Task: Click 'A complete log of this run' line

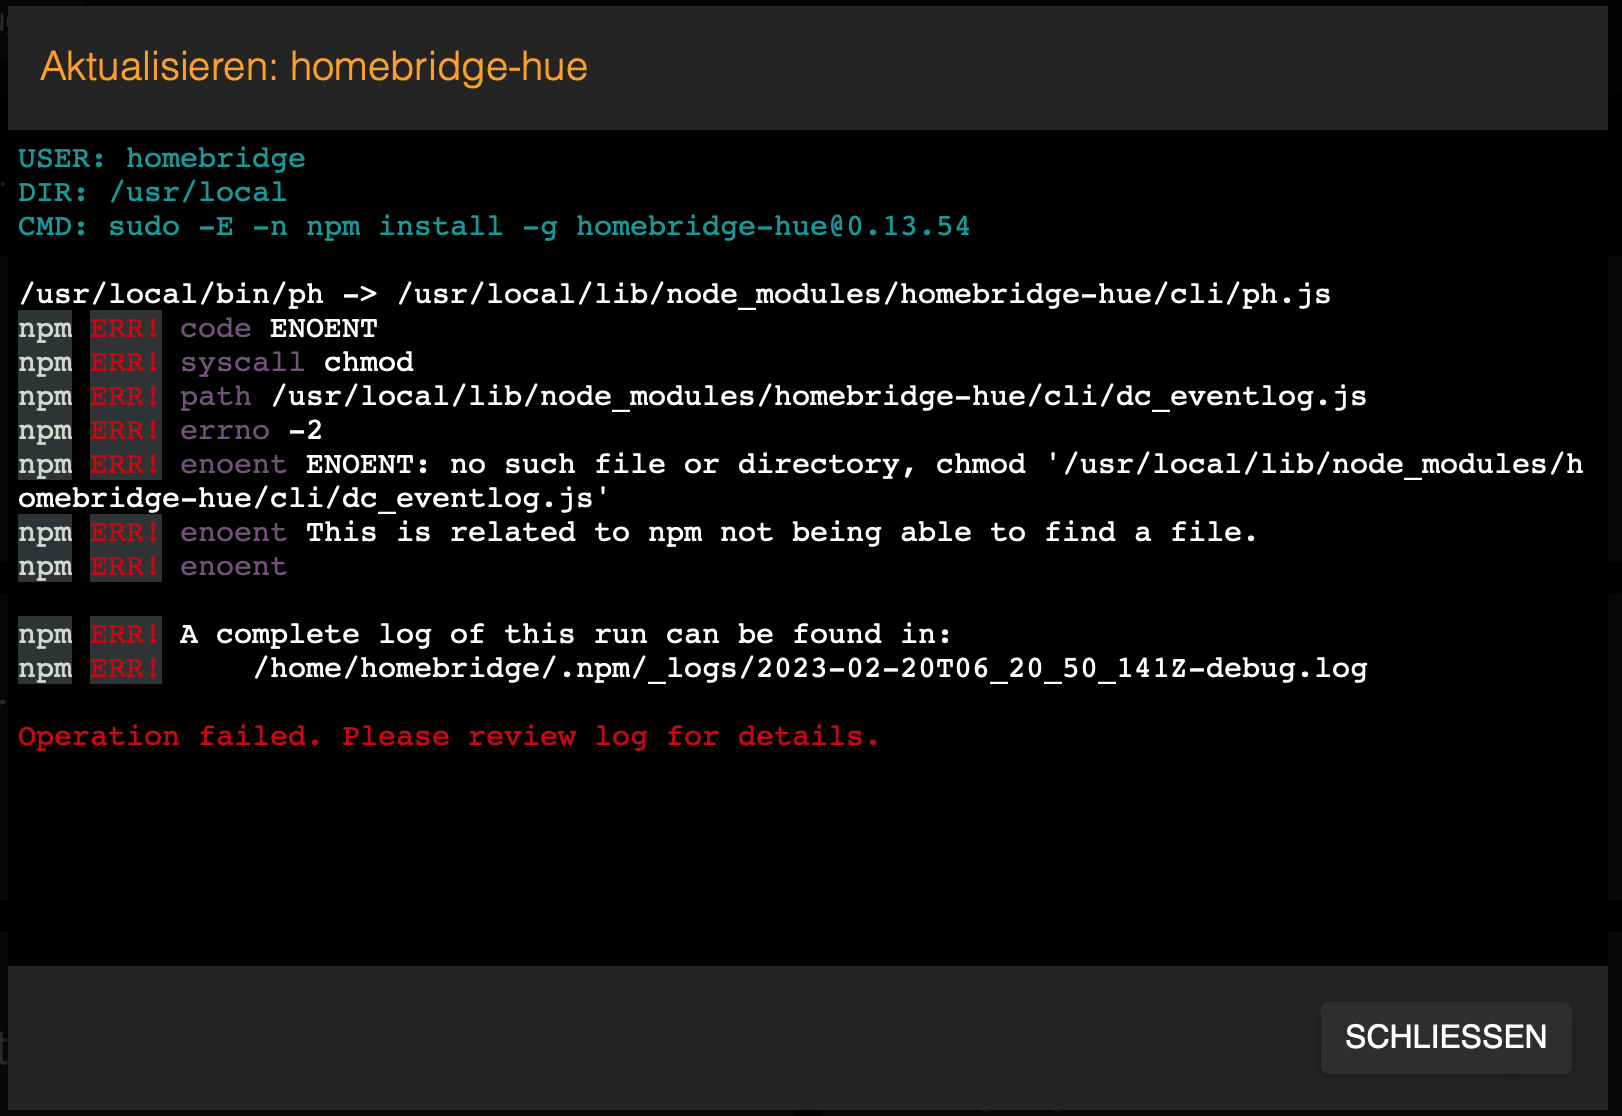Action: [x=565, y=634]
